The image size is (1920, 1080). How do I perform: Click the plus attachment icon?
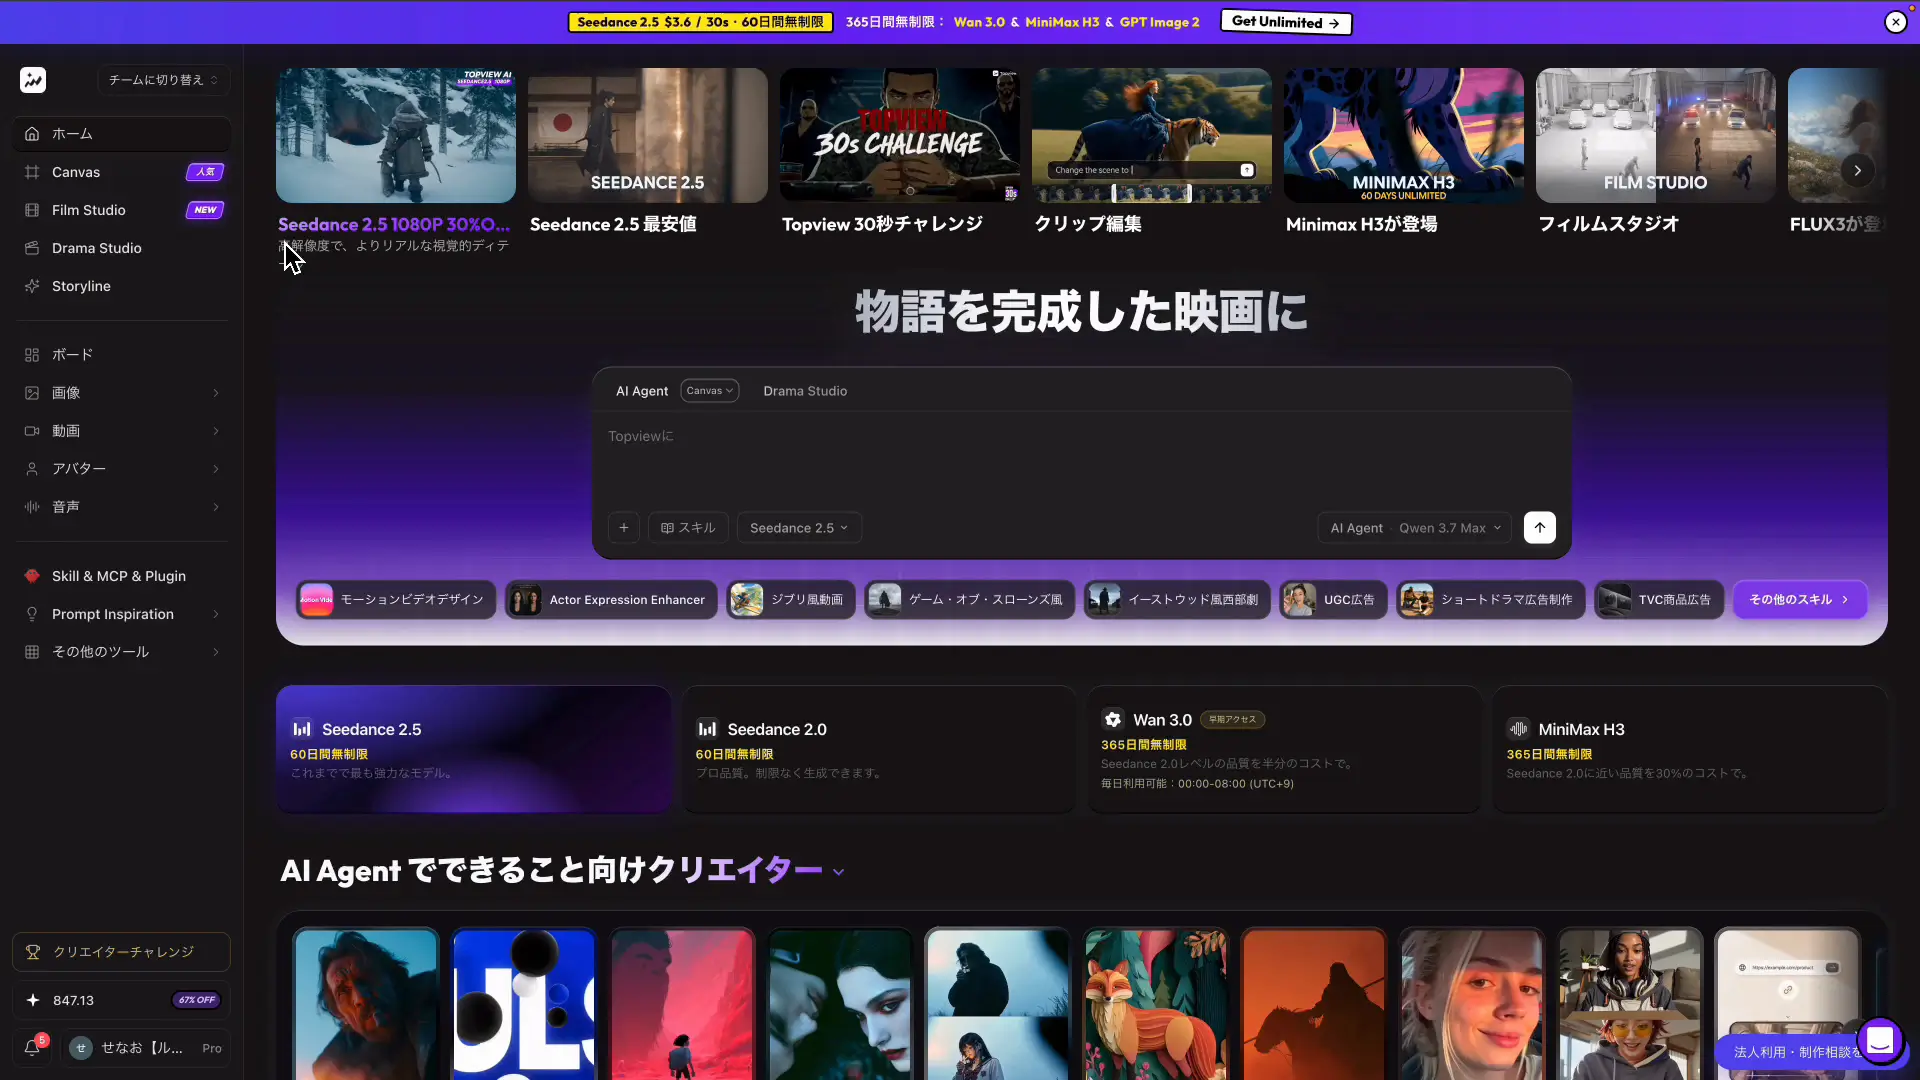624,528
